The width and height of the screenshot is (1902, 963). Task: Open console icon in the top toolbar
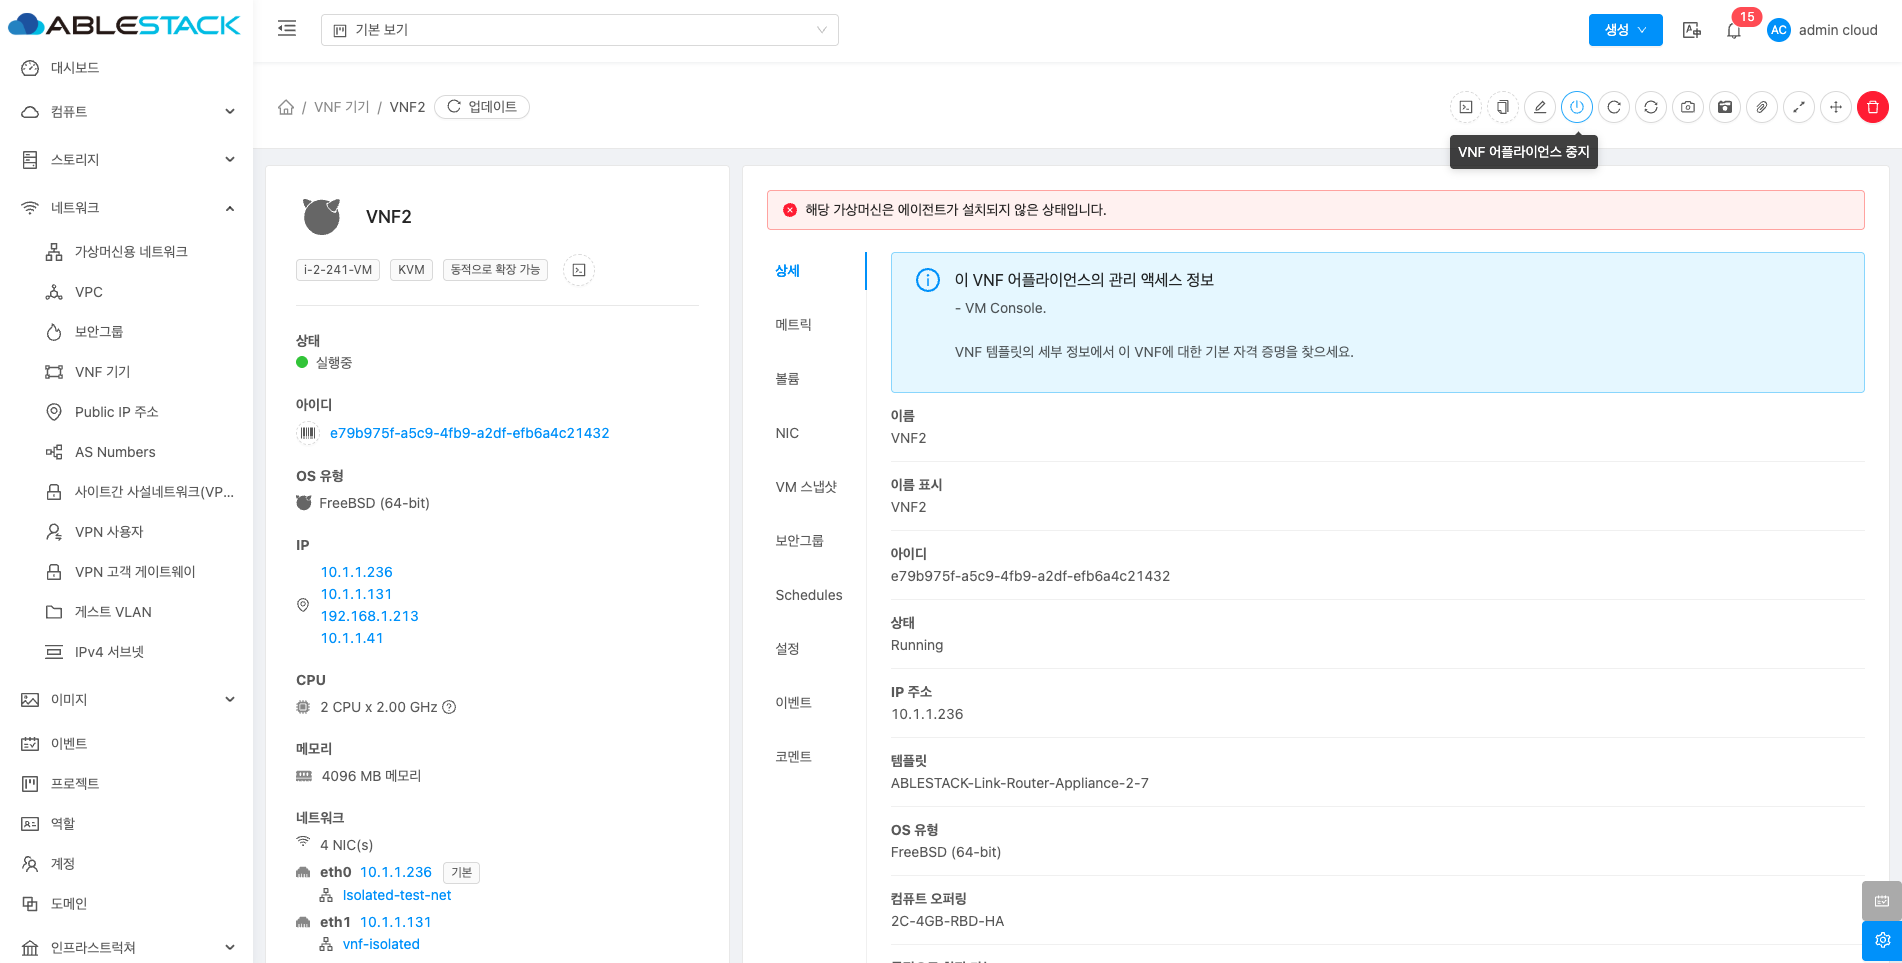pyautogui.click(x=1466, y=107)
